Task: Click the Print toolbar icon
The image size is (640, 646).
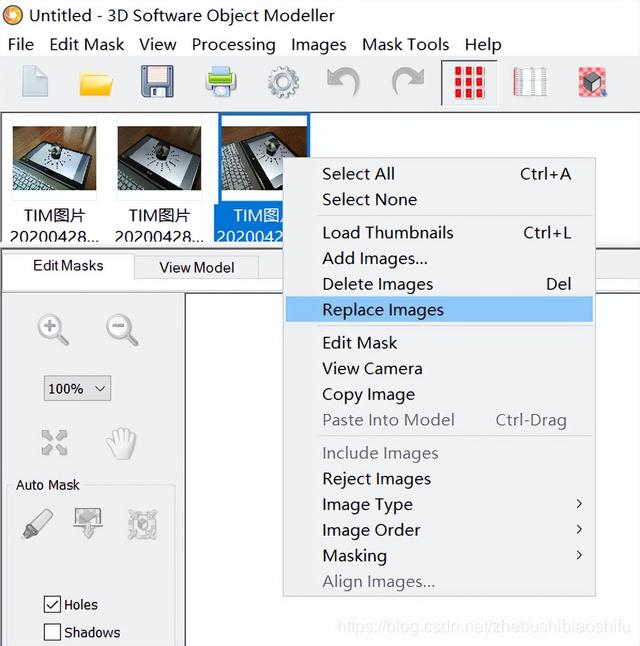Action: pyautogui.click(x=221, y=82)
